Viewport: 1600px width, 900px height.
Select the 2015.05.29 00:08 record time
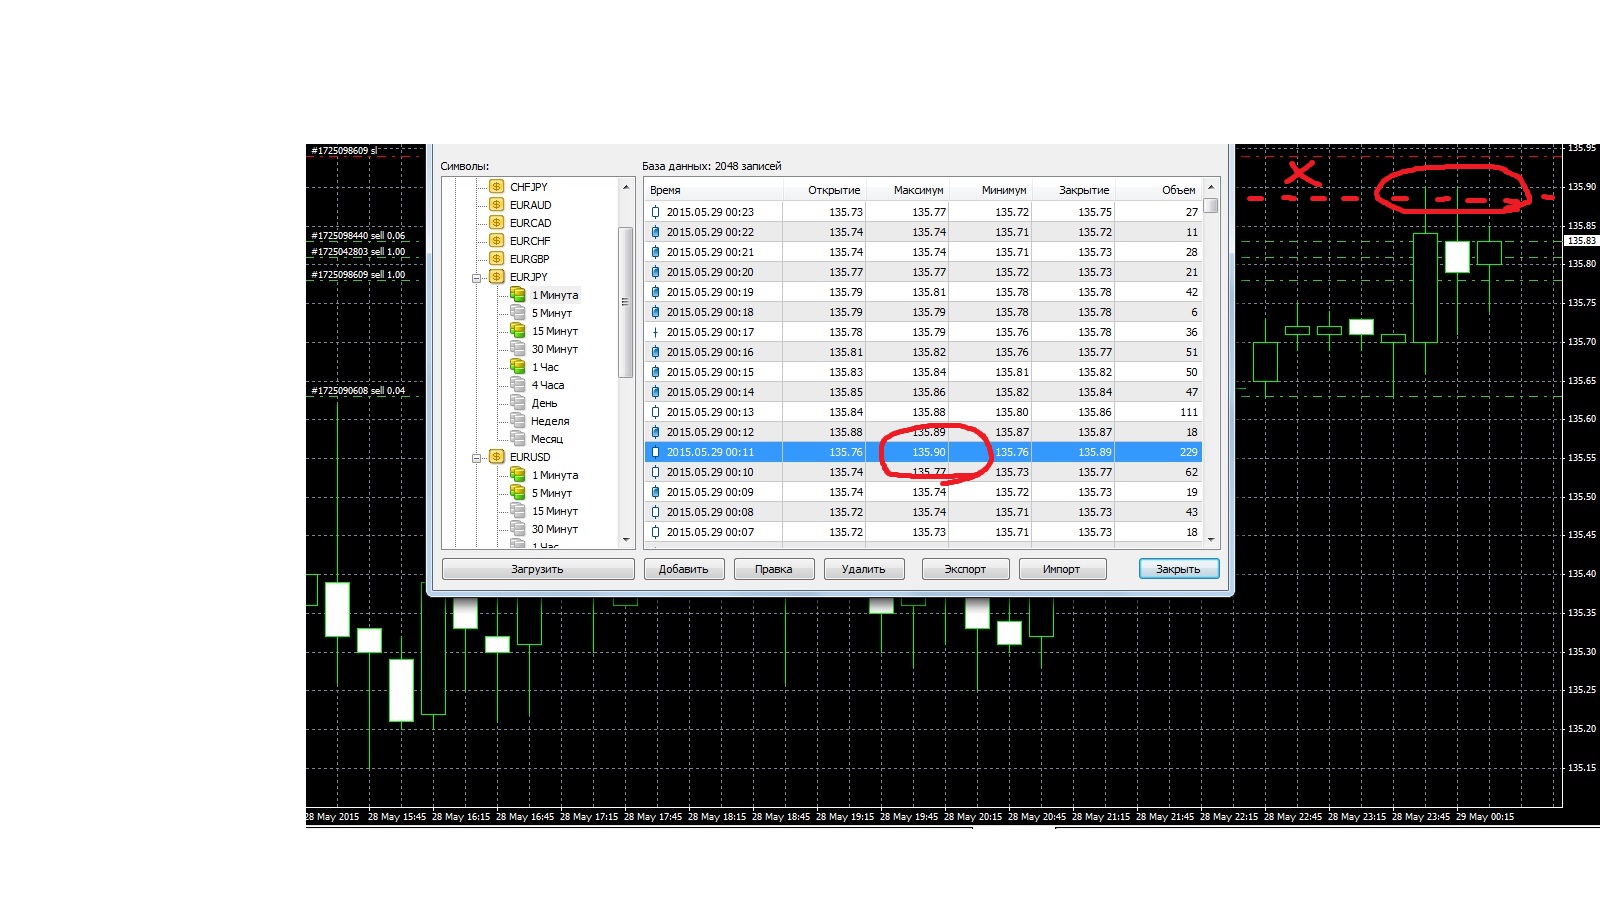(710, 512)
